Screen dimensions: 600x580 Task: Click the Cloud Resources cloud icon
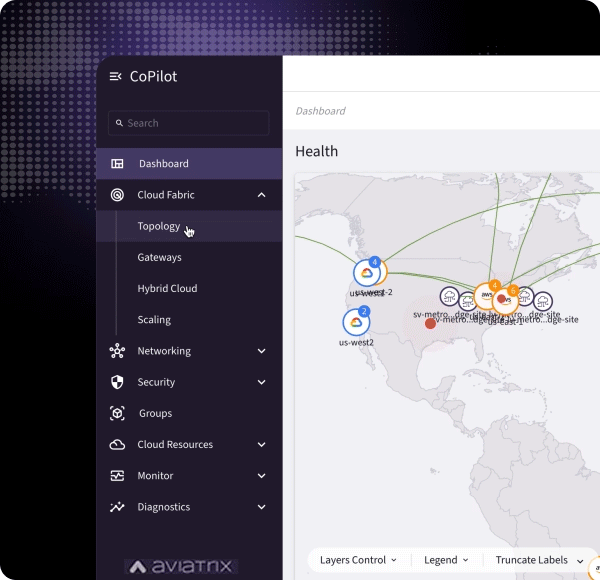pos(117,445)
